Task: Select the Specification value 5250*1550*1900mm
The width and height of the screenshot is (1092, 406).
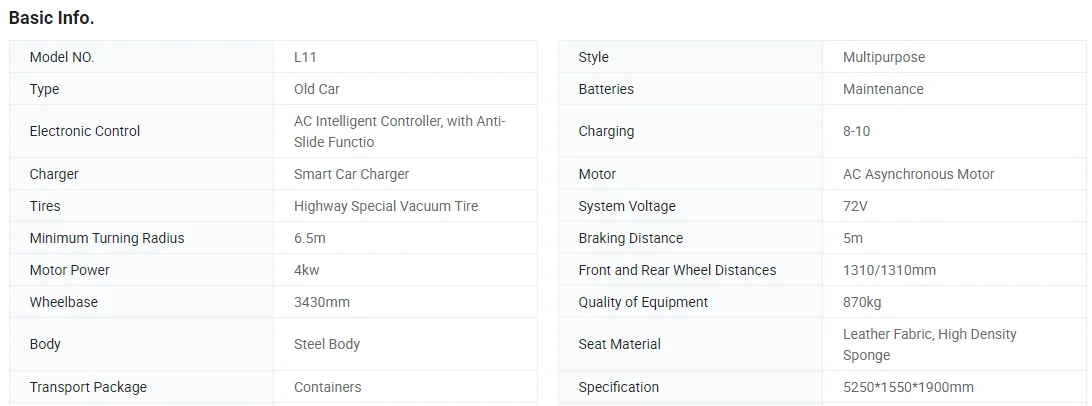Action: click(x=908, y=387)
